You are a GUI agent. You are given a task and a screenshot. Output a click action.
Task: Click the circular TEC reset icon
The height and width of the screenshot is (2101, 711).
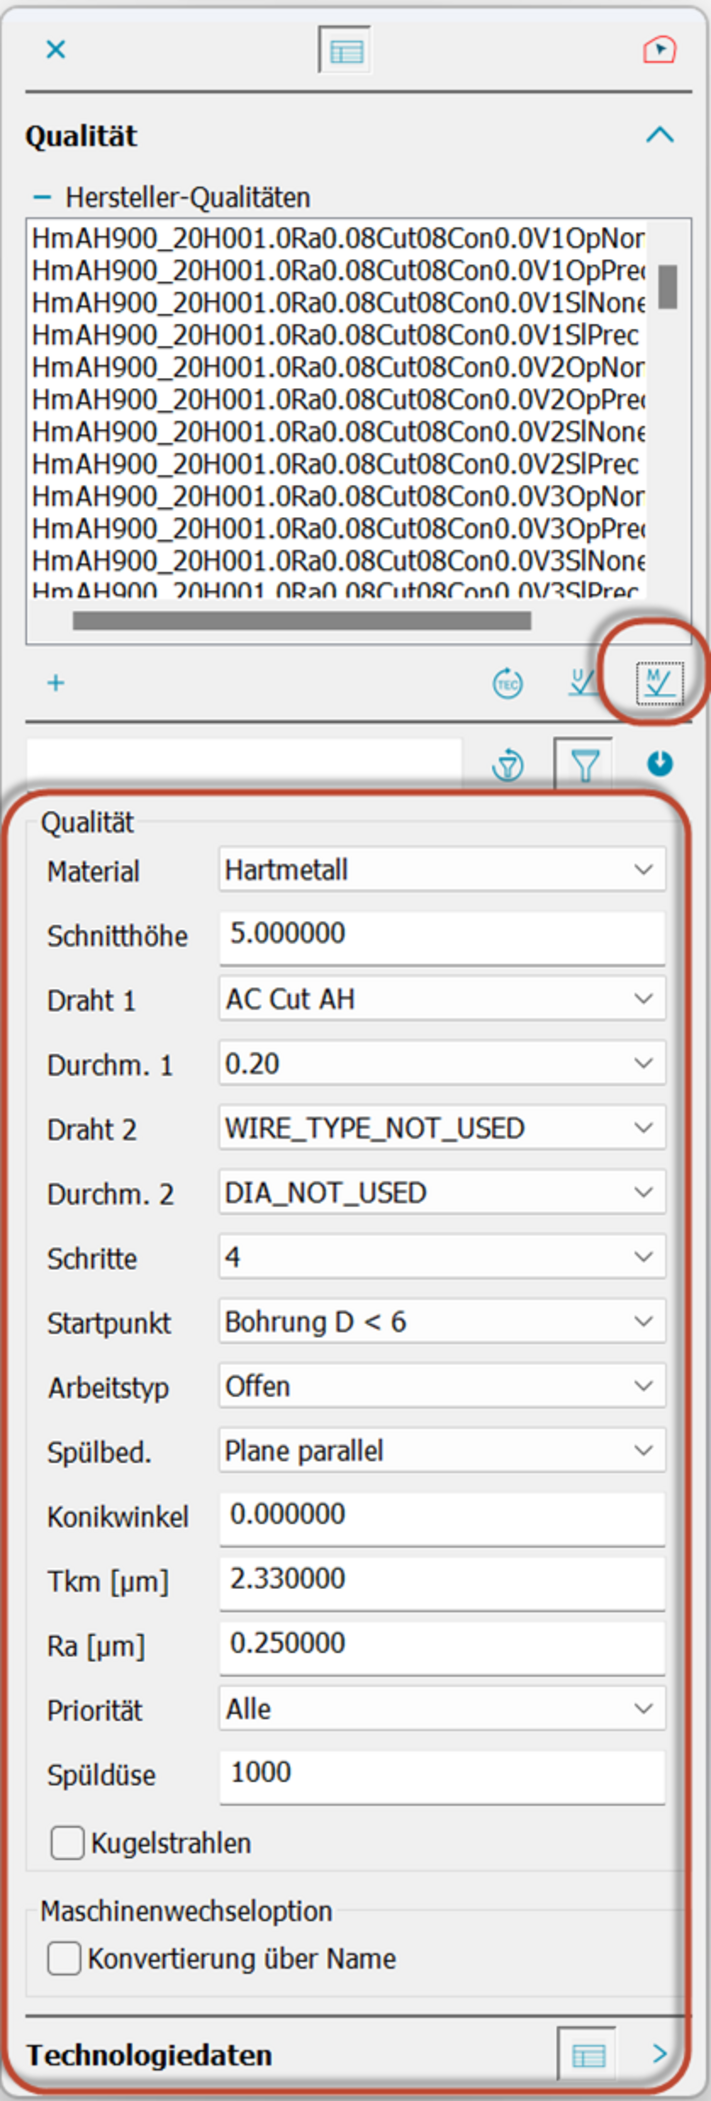click(x=508, y=684)
